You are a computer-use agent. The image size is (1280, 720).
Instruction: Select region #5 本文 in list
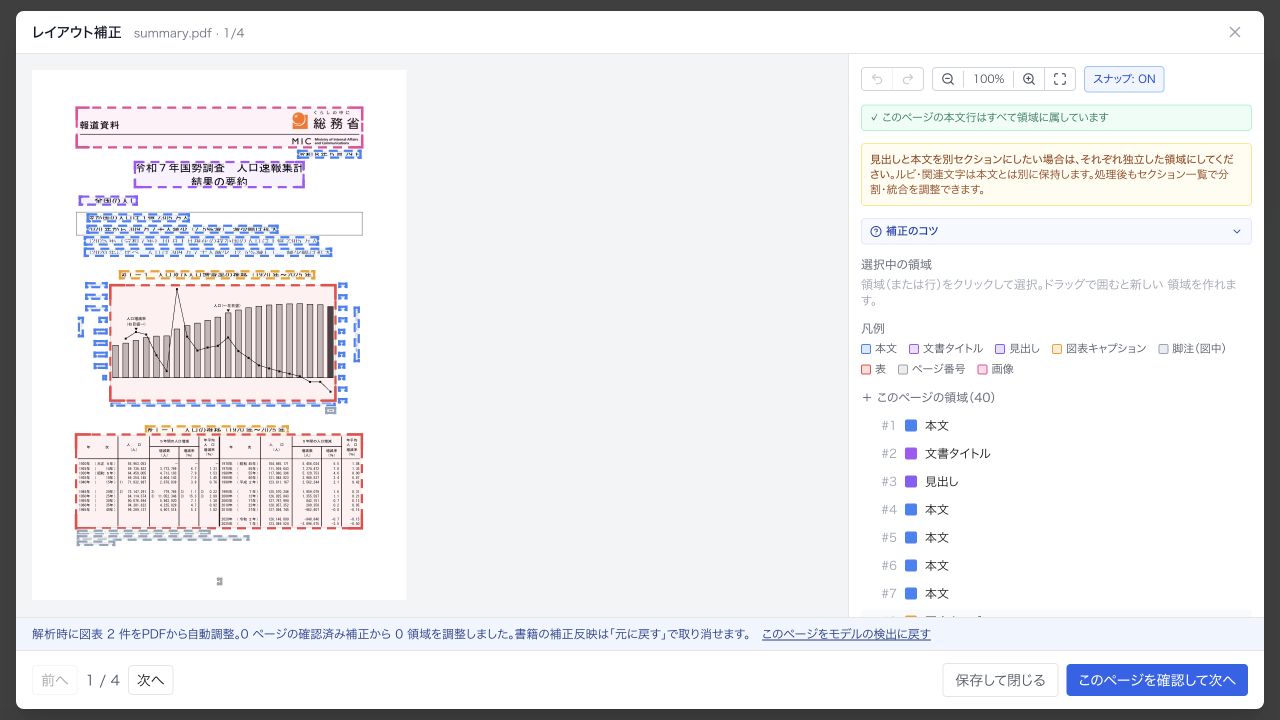point(1056,537)
